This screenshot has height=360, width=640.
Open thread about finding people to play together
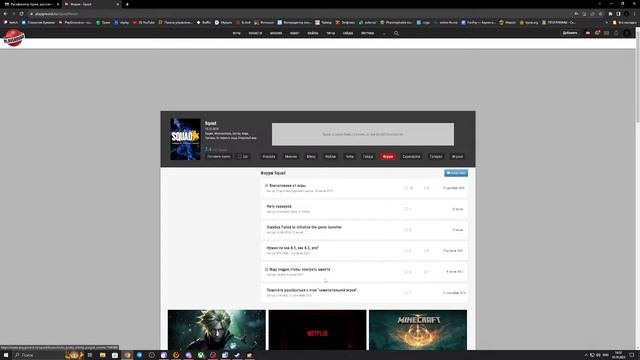coord(300,269)
